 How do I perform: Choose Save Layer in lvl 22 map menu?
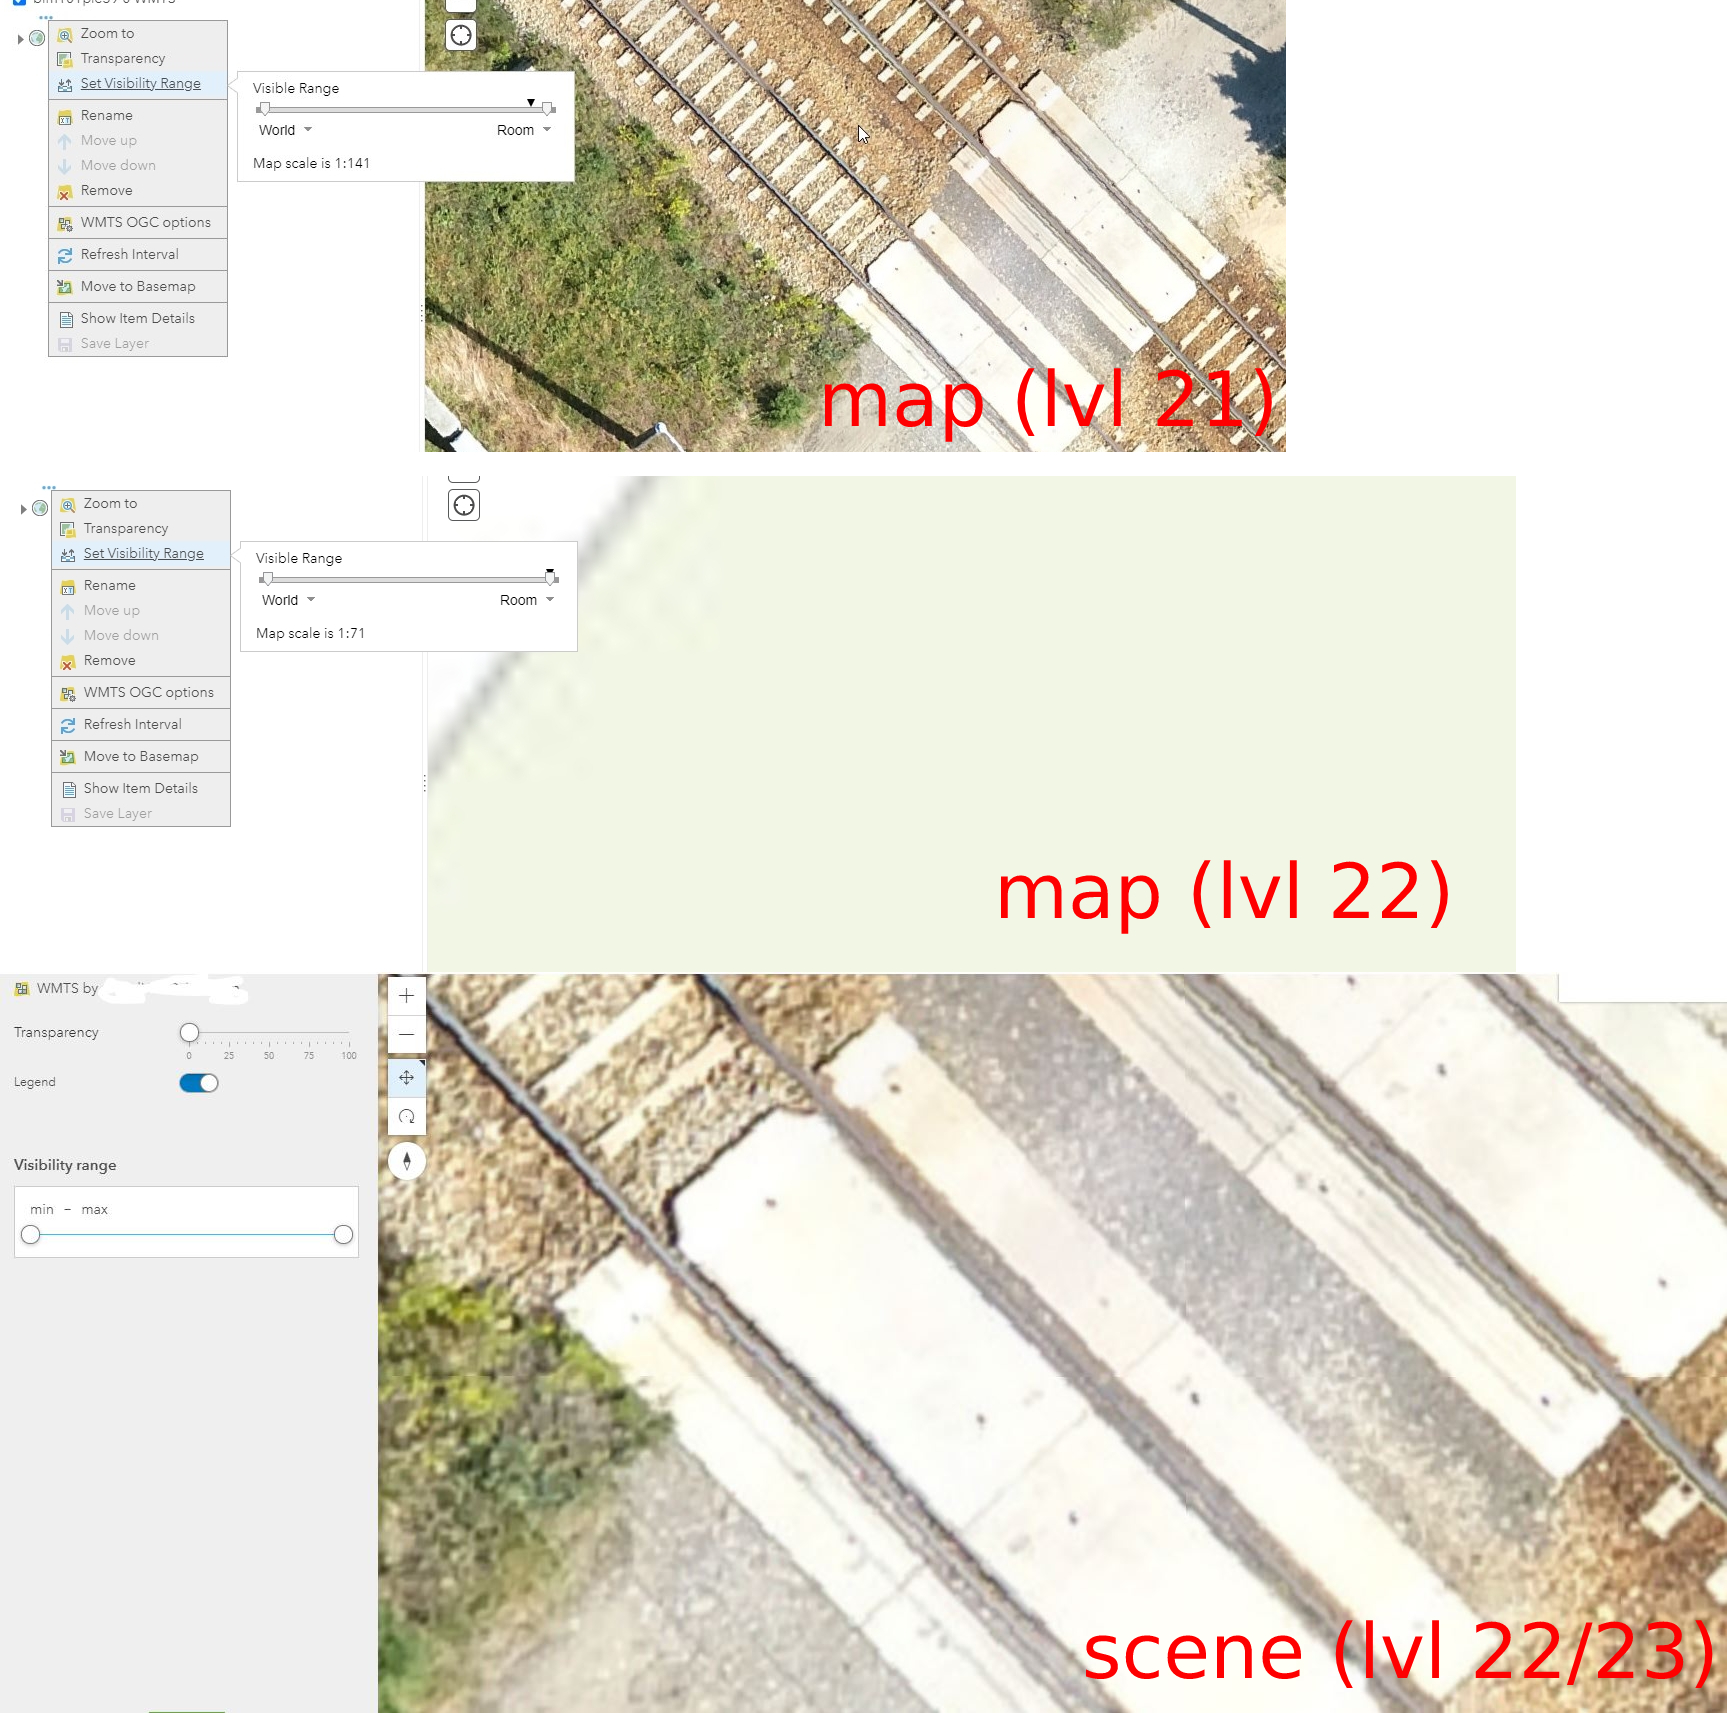118,814
